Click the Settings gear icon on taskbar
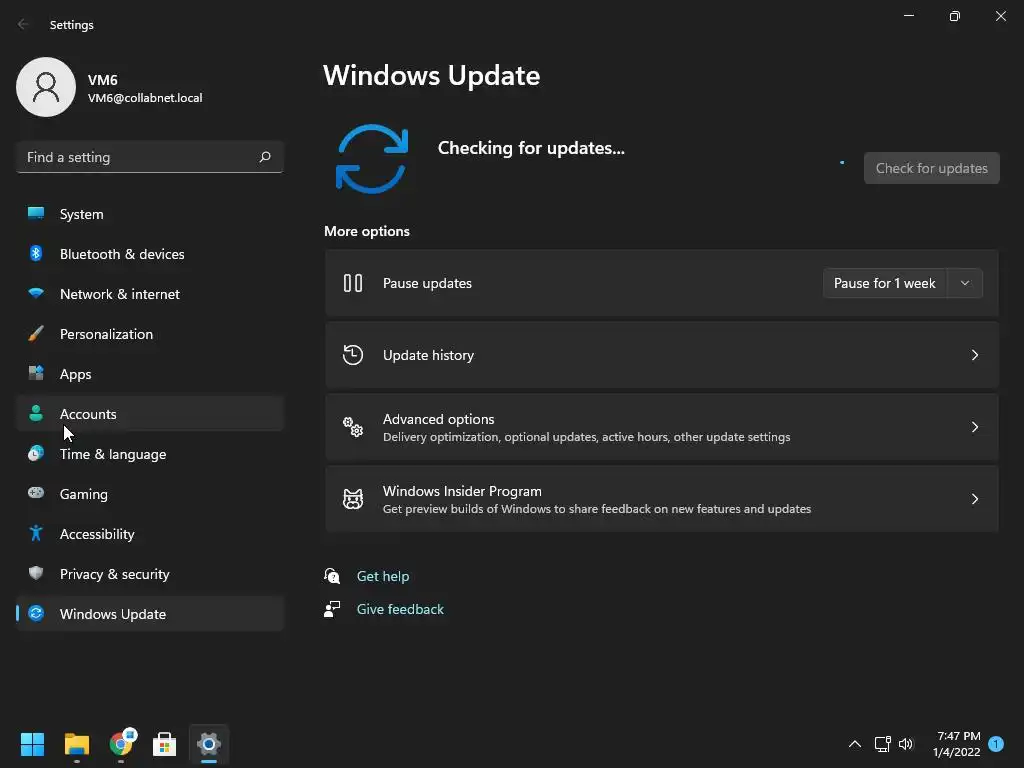Viewport: 1024px width, 768px height. pos(209,744)
